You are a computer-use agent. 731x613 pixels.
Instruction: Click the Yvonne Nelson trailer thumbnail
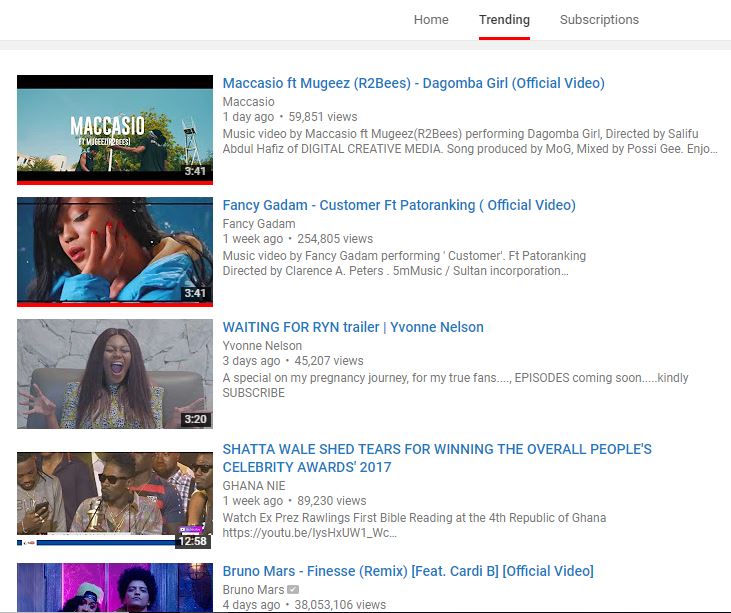(x=115, y=374)
